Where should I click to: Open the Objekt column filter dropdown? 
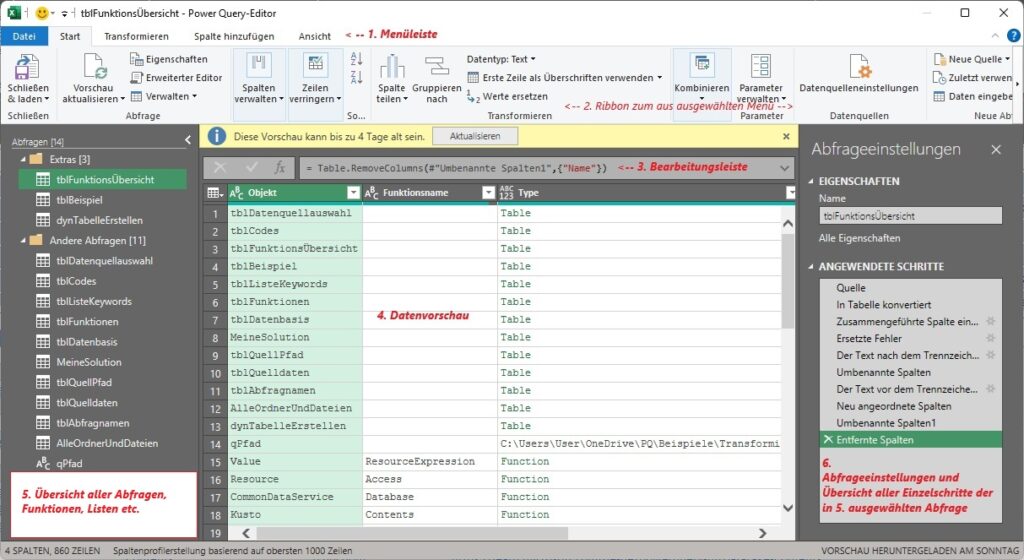[x=353, y=193]
